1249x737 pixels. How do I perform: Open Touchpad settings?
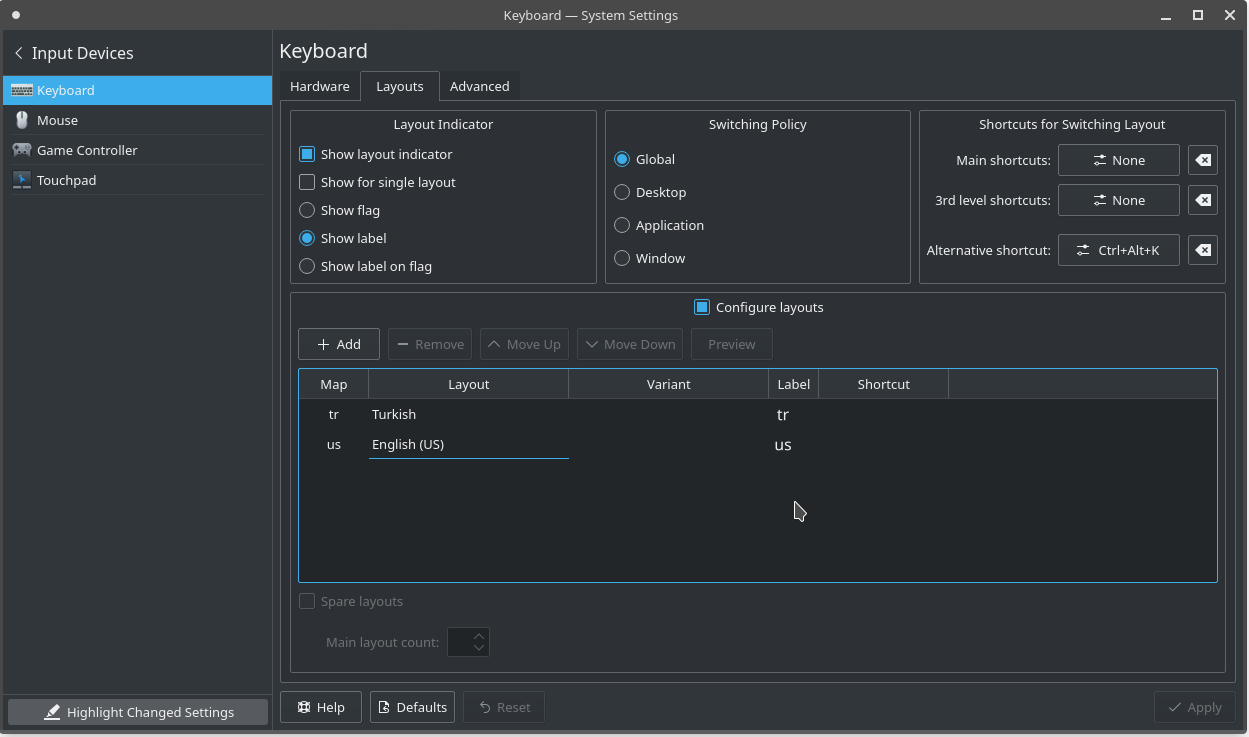click(x=65, y=180)
